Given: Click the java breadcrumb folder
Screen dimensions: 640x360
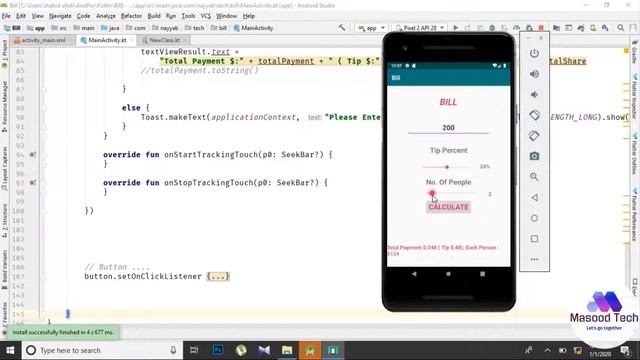Looking at the screenshot, I should tap(110, 28).
